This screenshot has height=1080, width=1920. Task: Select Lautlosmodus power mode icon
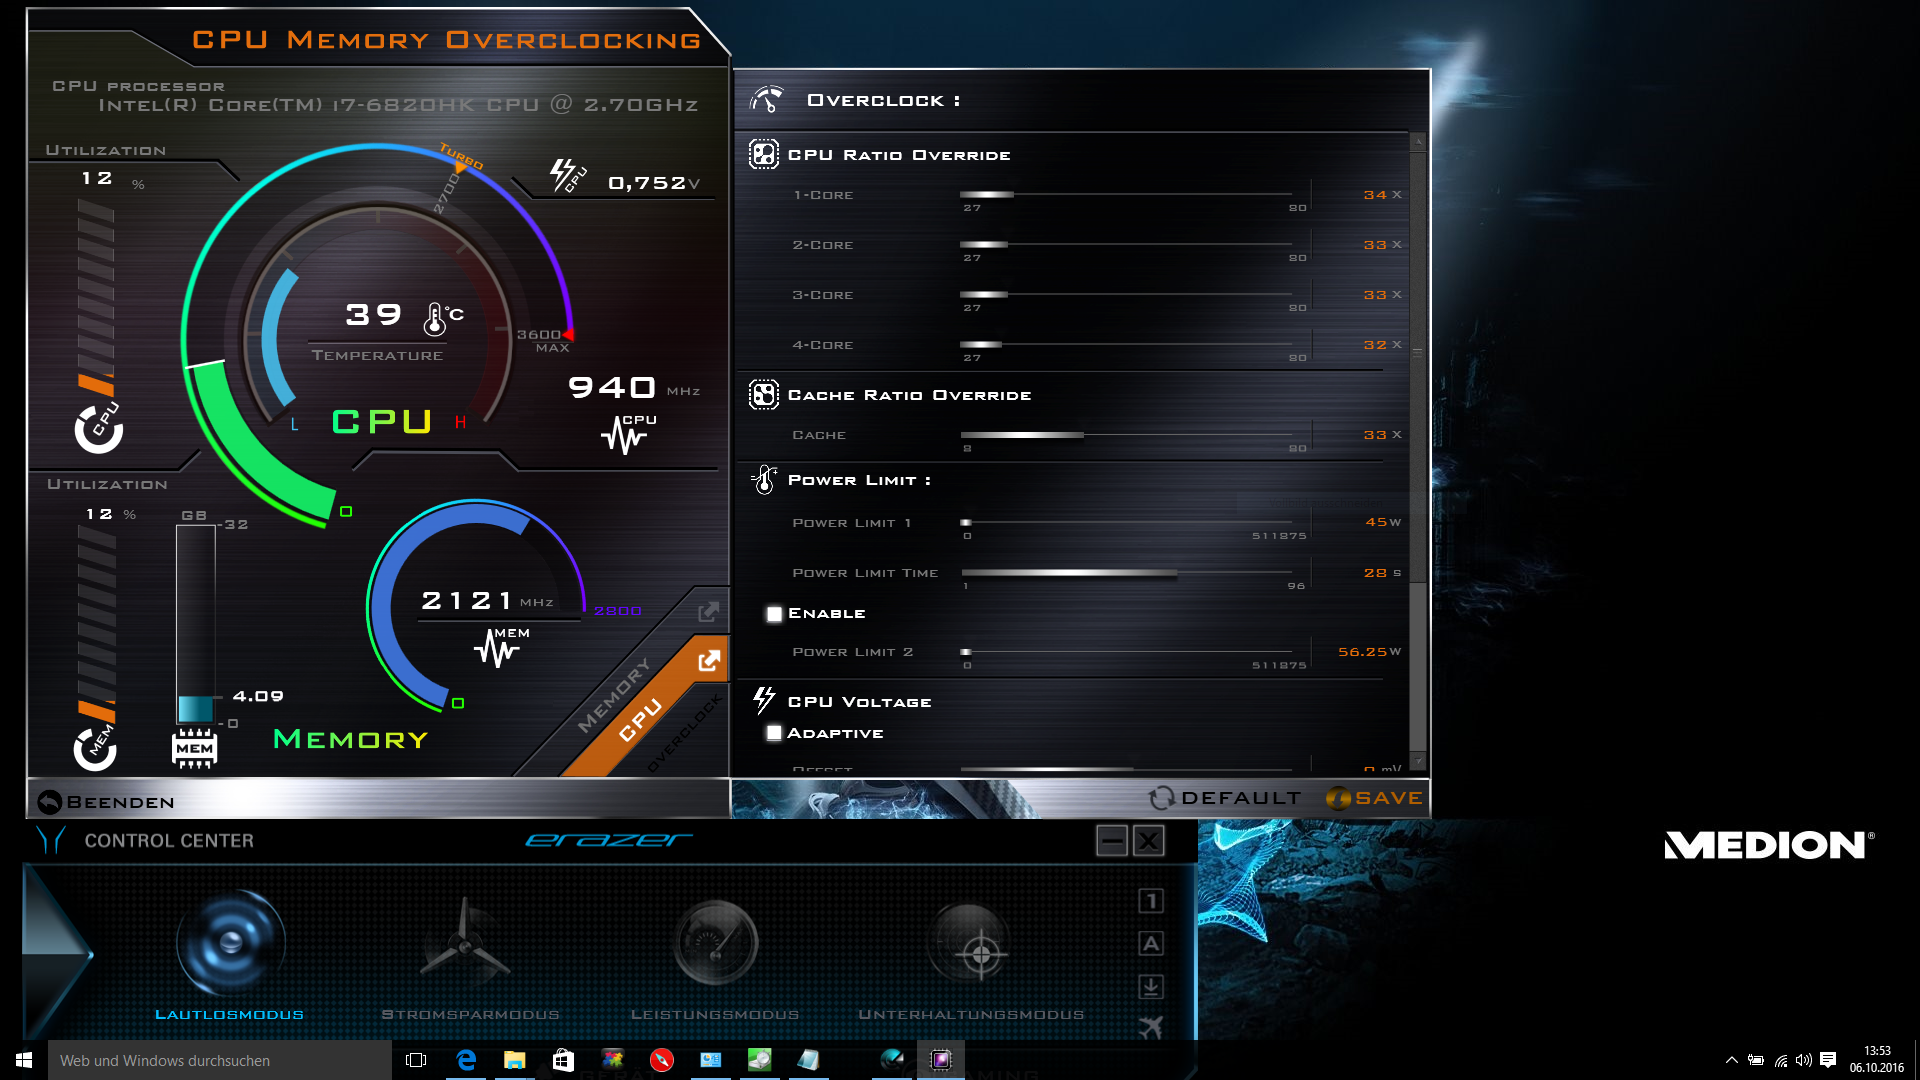pos(231,943)
